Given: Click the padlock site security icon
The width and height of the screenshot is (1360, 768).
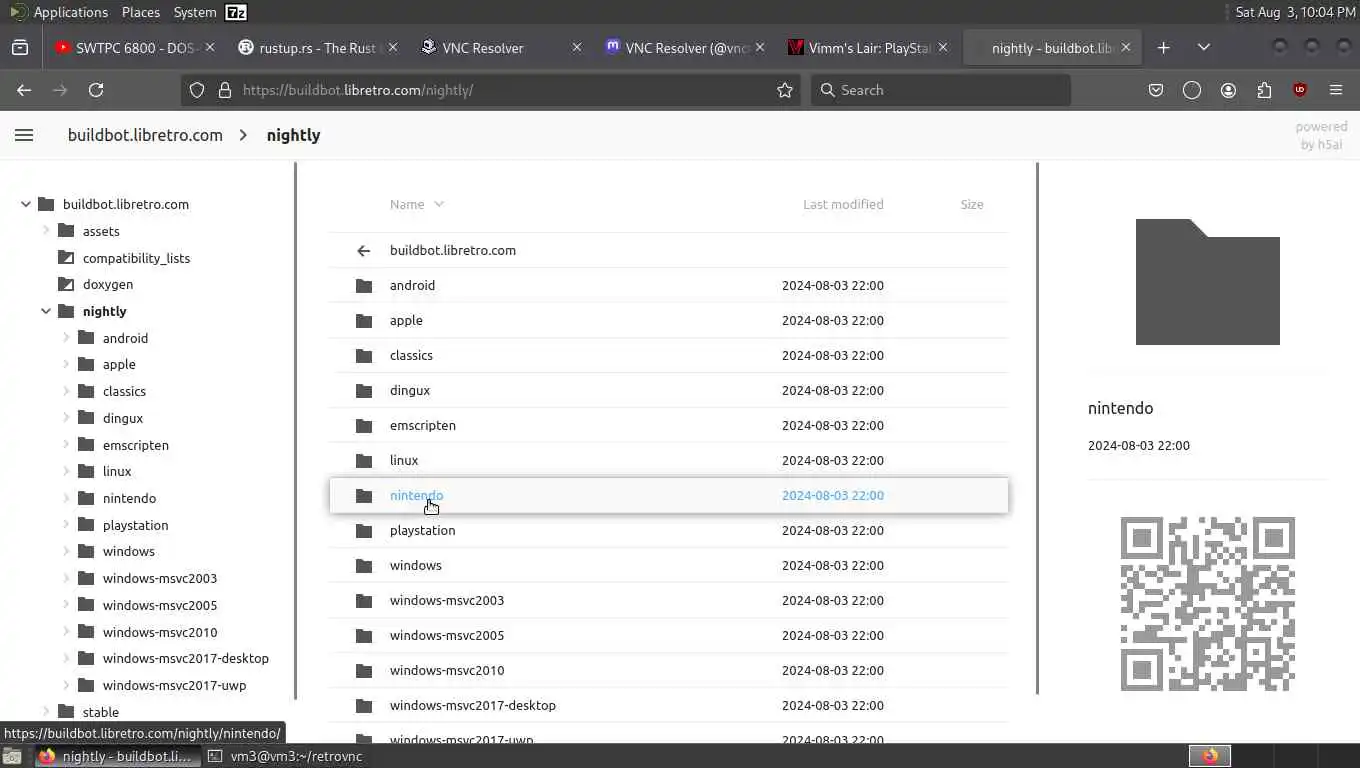Looking at the screenshot, I should pyautogui.click(x=225, y=90).
